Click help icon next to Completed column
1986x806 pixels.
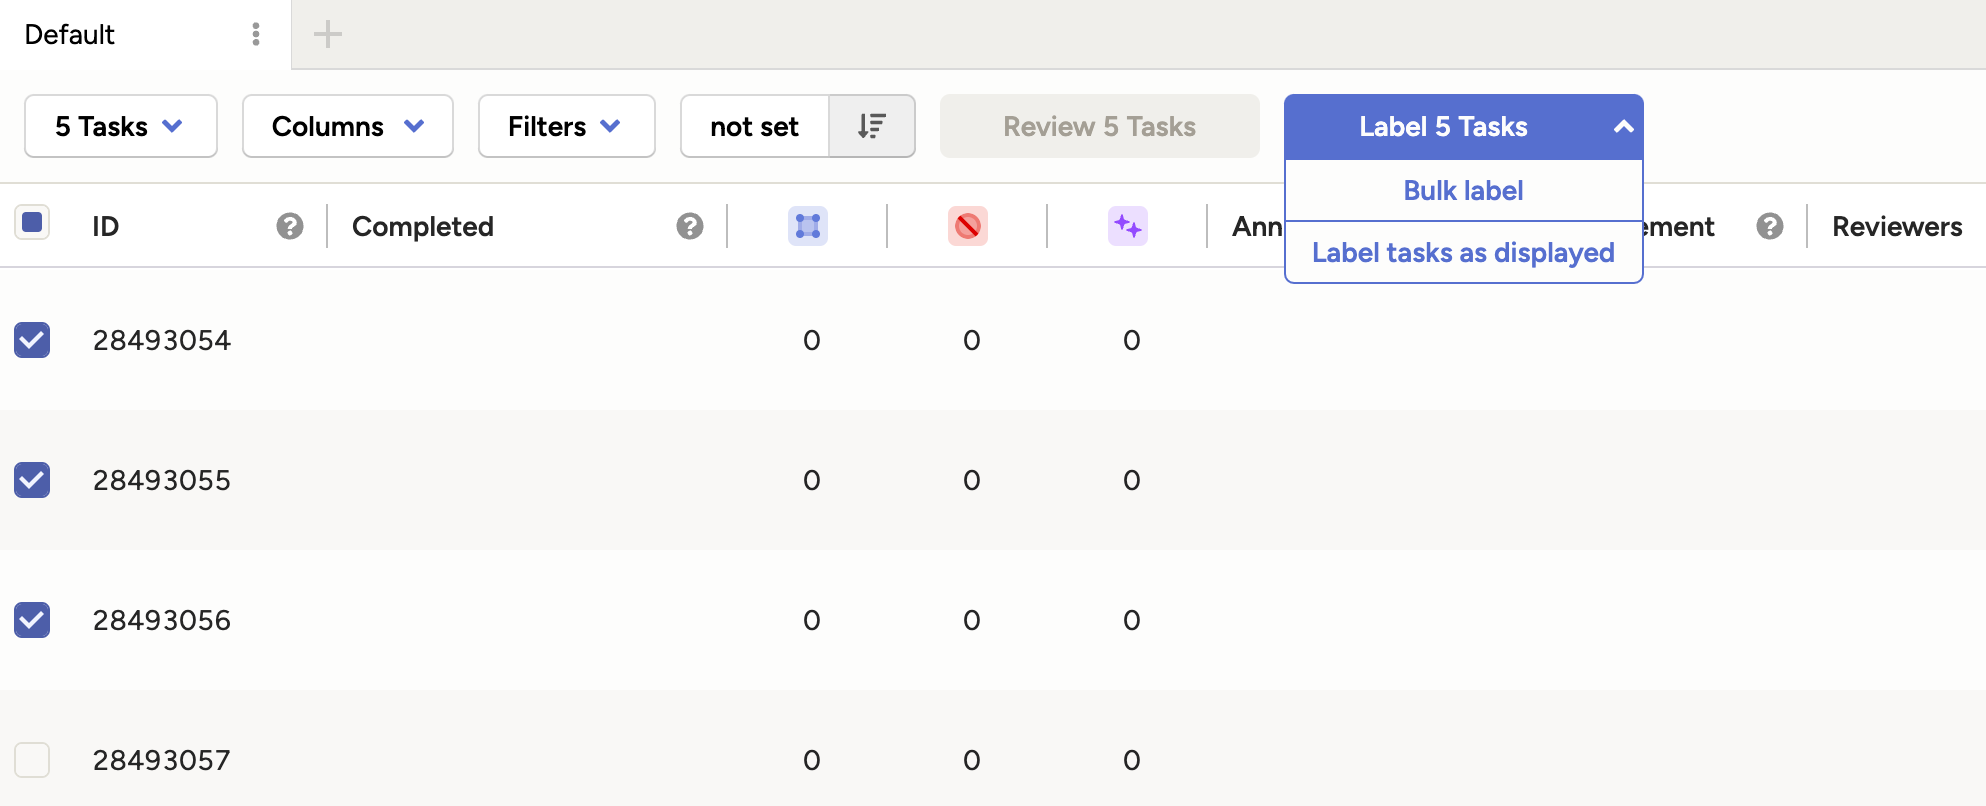[689, 226]
